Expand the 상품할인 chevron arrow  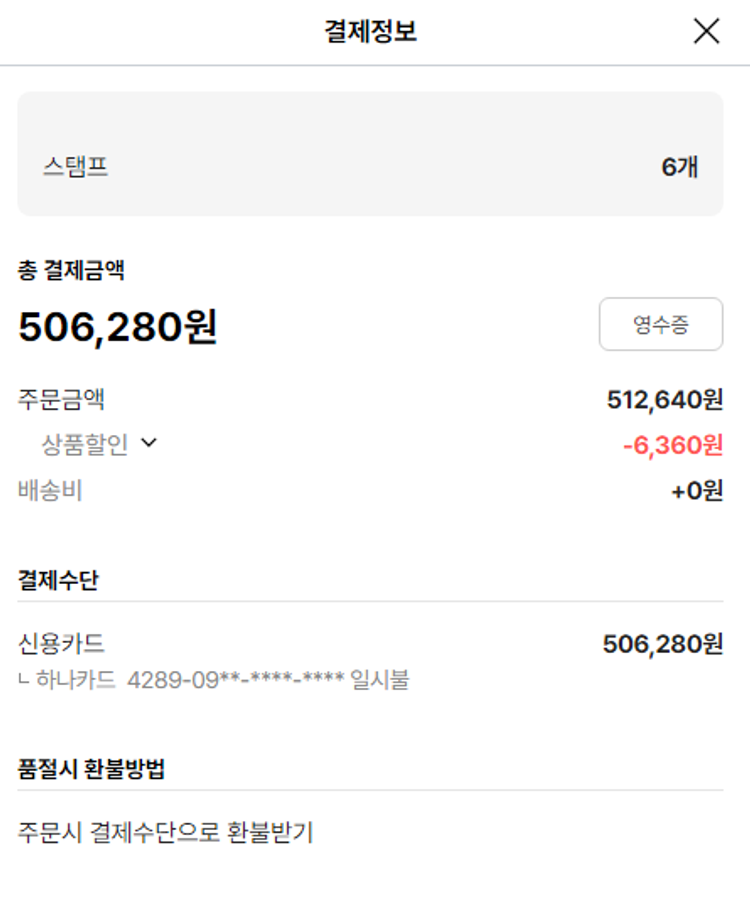tap(150, 443)
